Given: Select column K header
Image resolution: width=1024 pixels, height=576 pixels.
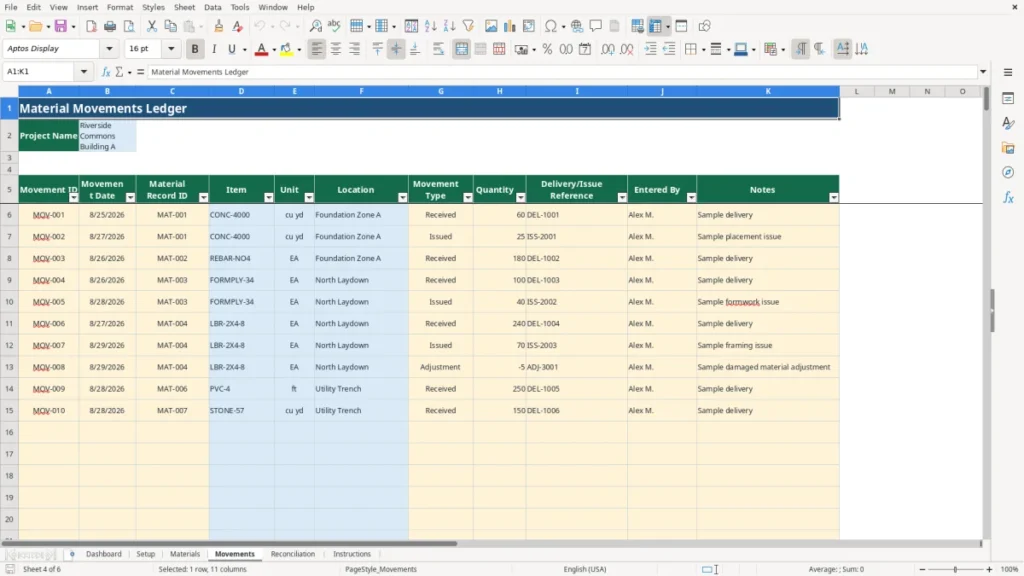Looking at the screenshot, I should pyautogui.click(x=768, y=91).
